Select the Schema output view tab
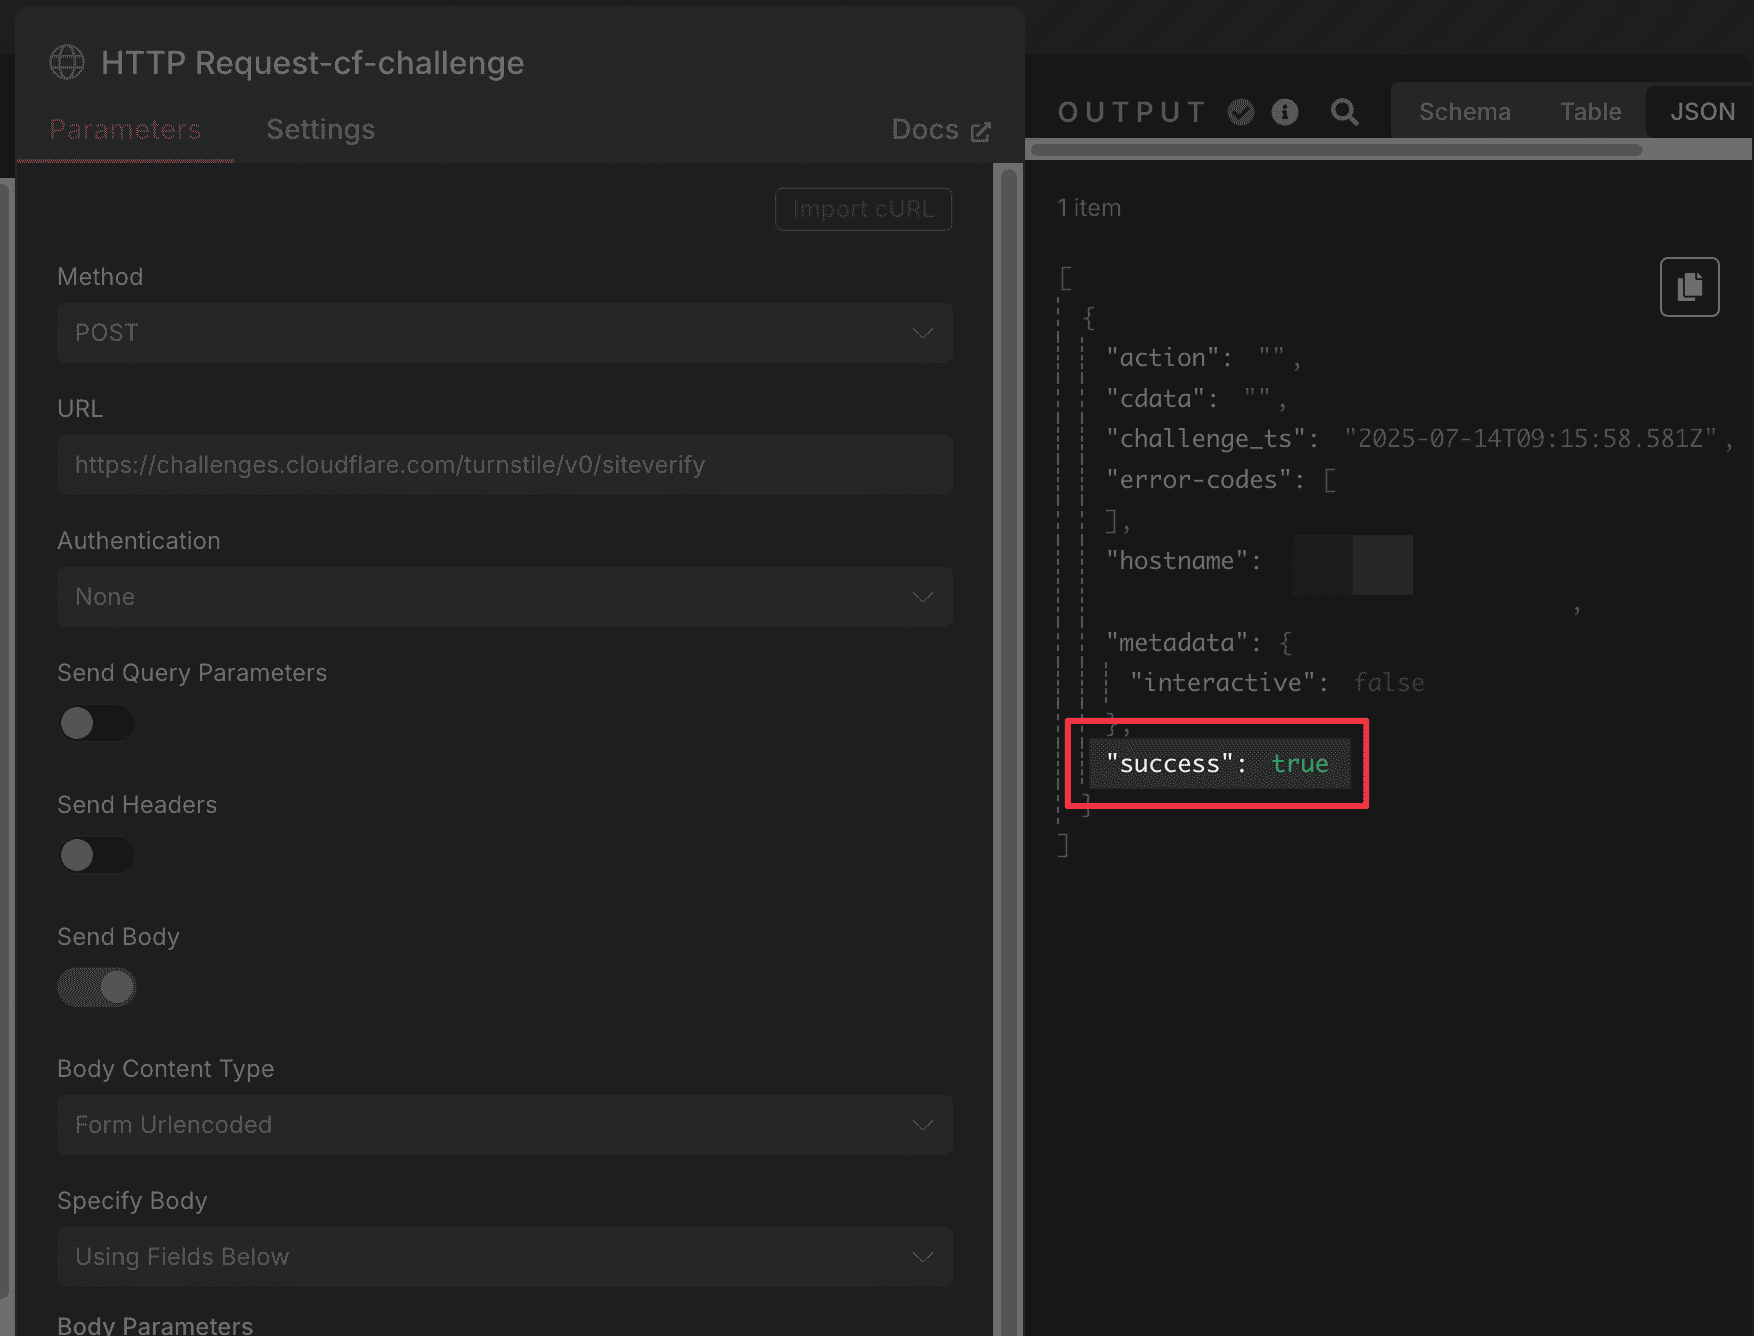Image resolution: width=1754 pixels, height=1336 pixels. point(1464,112)
